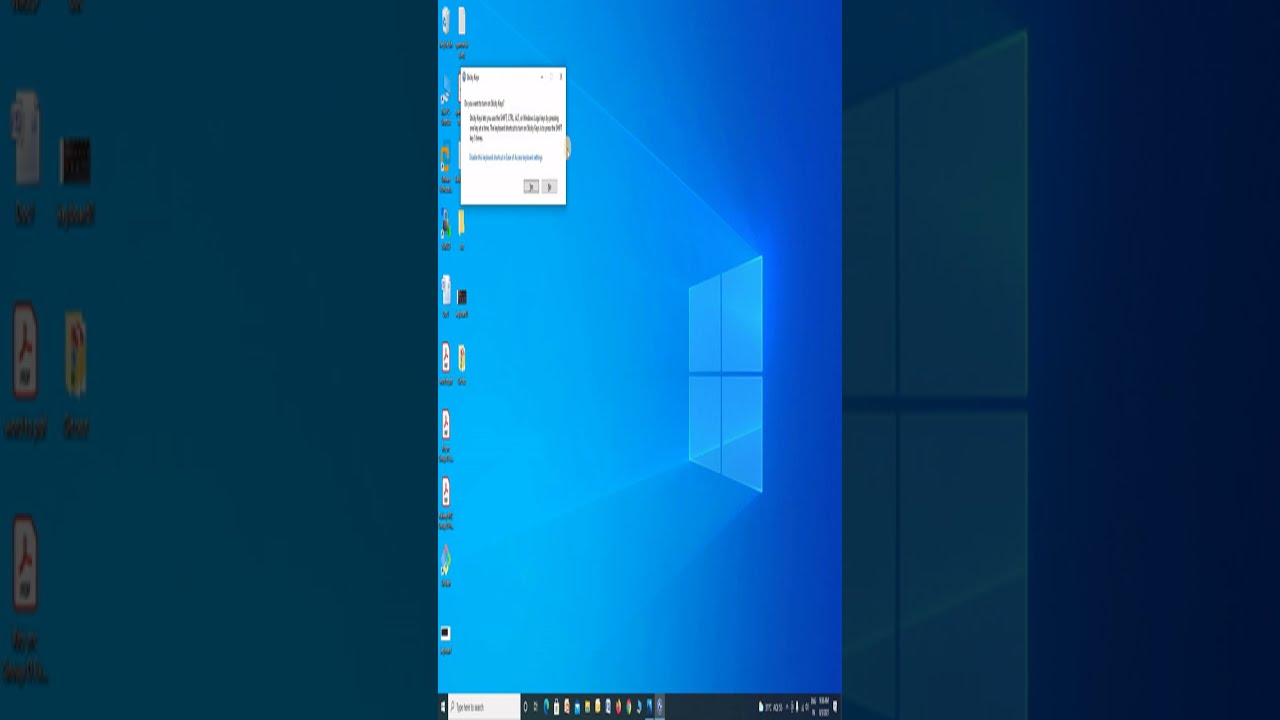Open the Windows Start menu

click(443, 707)
